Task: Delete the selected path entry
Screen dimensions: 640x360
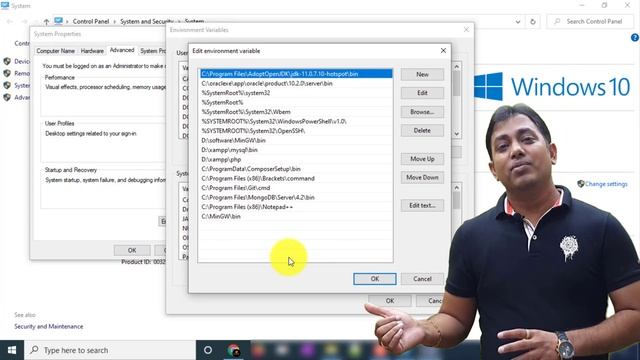Action: [422, 131]
